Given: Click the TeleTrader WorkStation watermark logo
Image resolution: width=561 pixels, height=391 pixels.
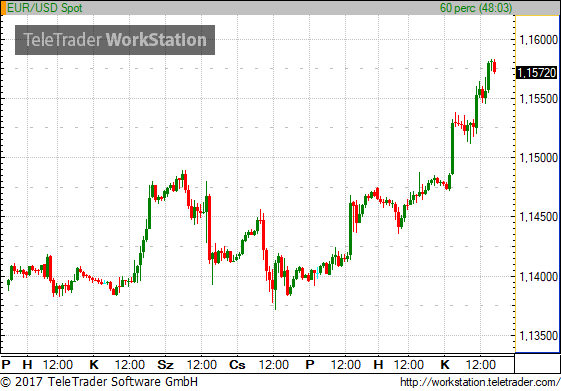Looking at the screenshot, I should [115, 40].
